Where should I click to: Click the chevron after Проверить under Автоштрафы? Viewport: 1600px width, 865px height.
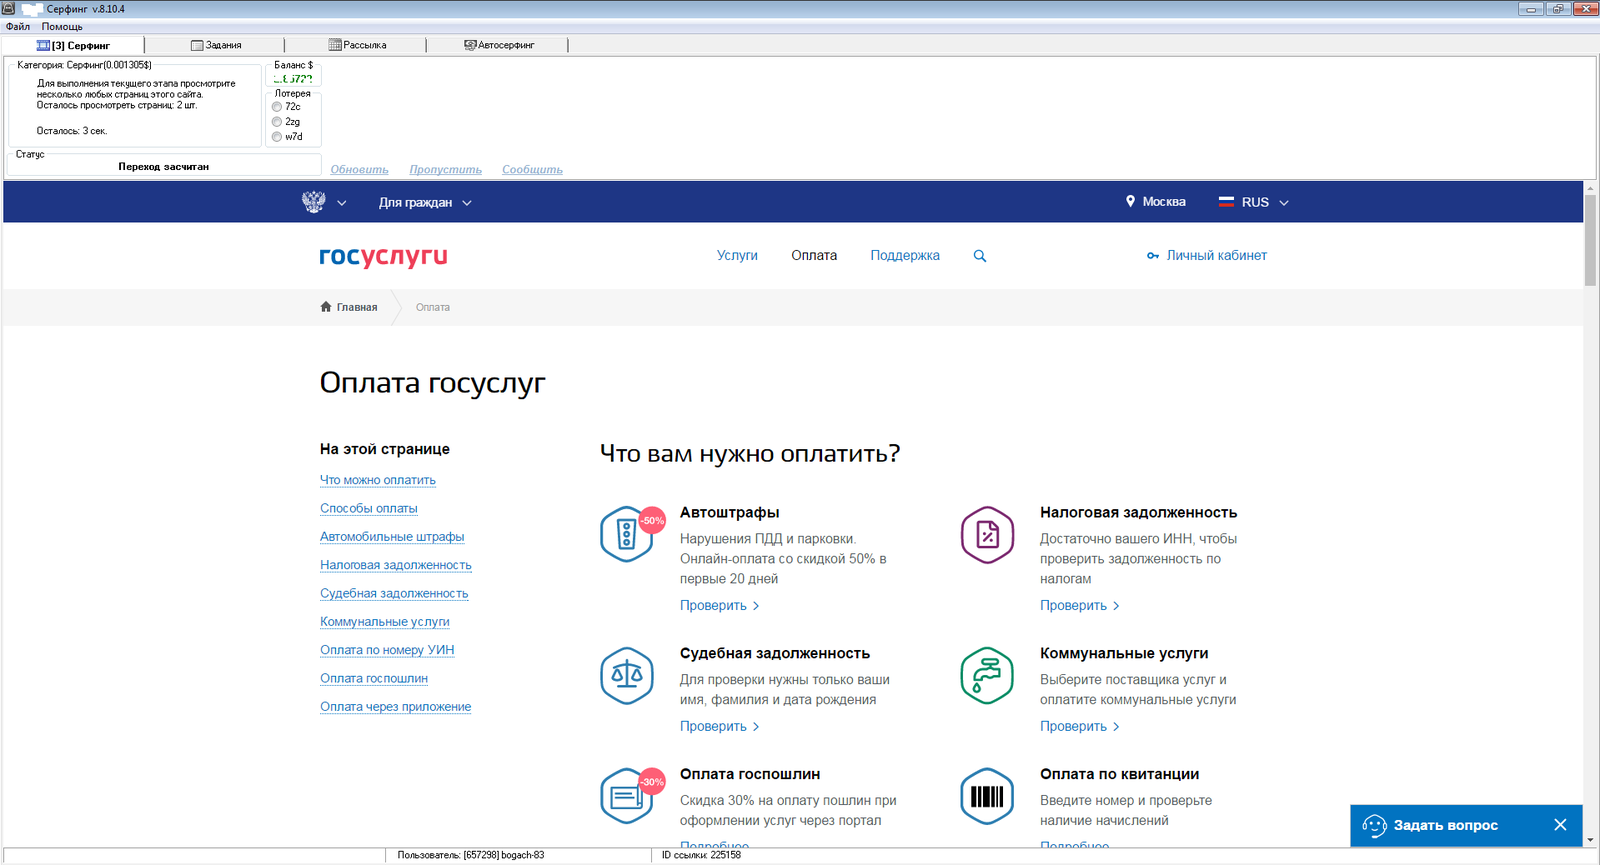756,606
